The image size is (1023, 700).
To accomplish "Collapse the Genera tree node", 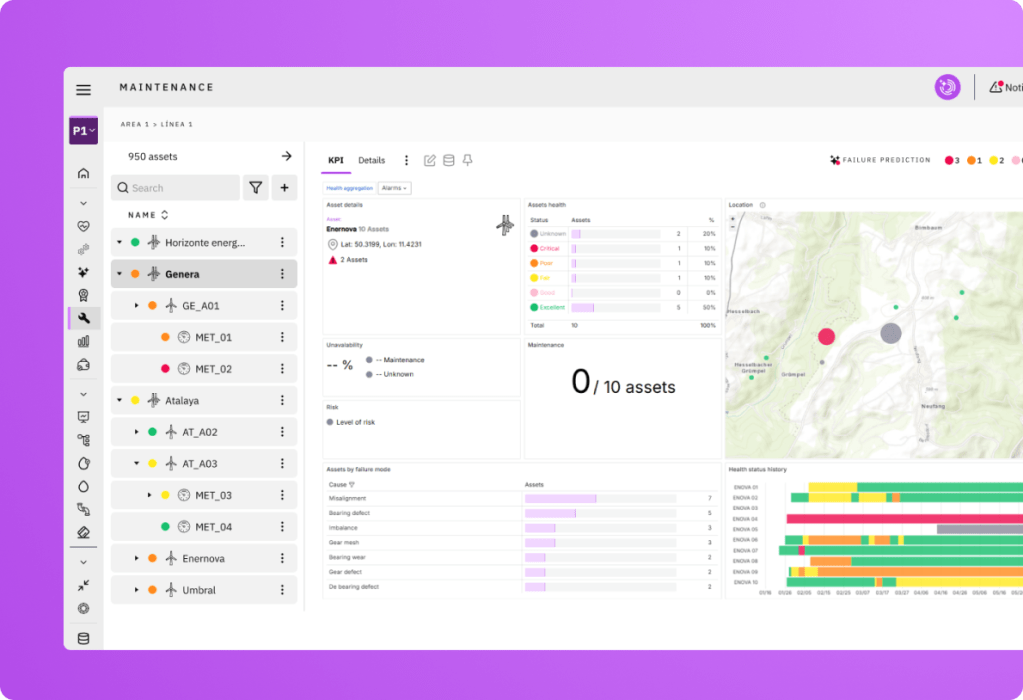I will (x=119, y=274).
